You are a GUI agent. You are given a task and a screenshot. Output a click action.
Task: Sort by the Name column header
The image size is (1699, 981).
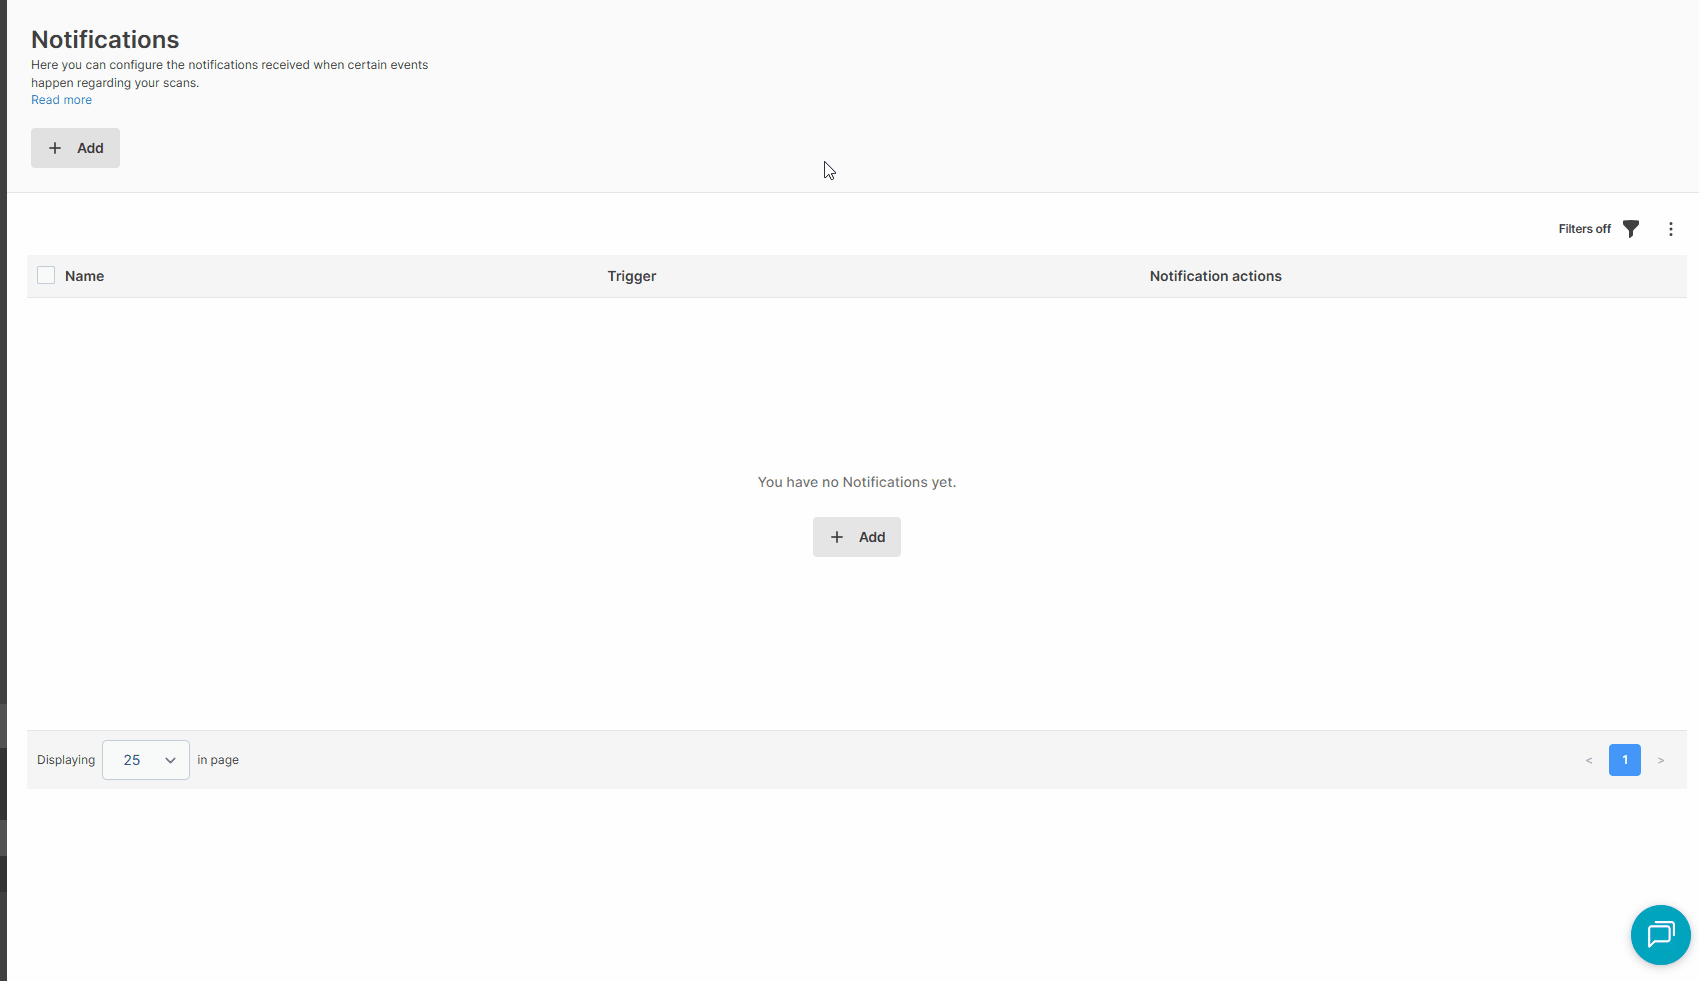[x=84, y=276]
